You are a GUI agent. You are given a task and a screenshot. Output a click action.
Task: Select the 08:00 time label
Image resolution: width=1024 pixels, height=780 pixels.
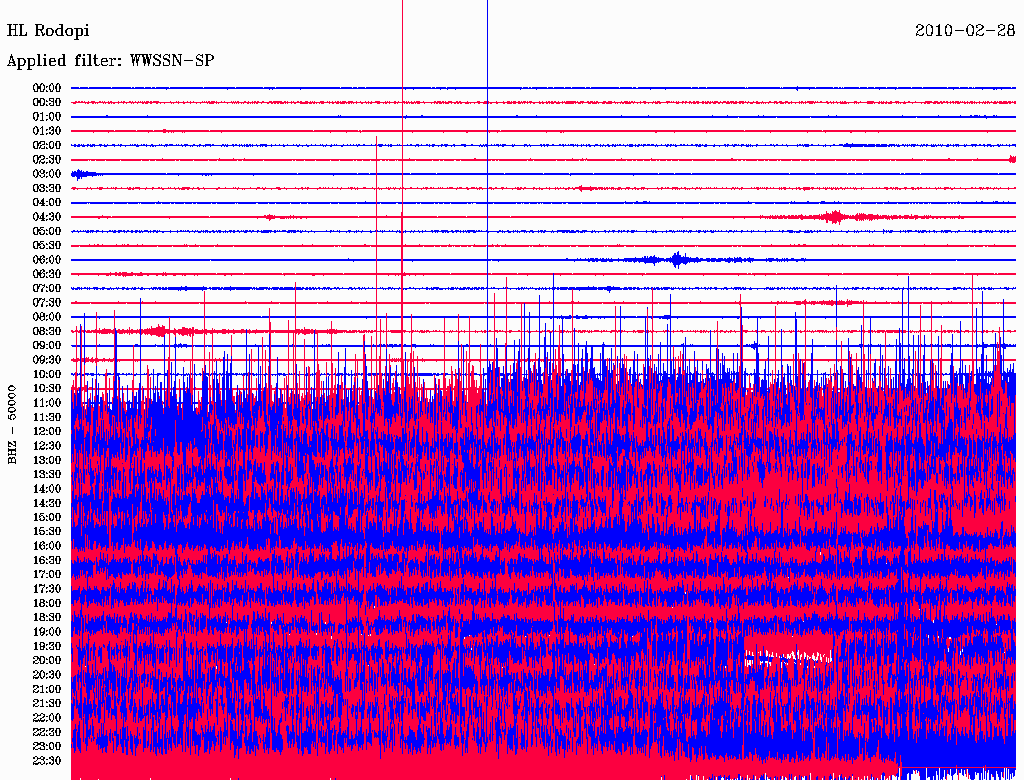tap(47, 317)
